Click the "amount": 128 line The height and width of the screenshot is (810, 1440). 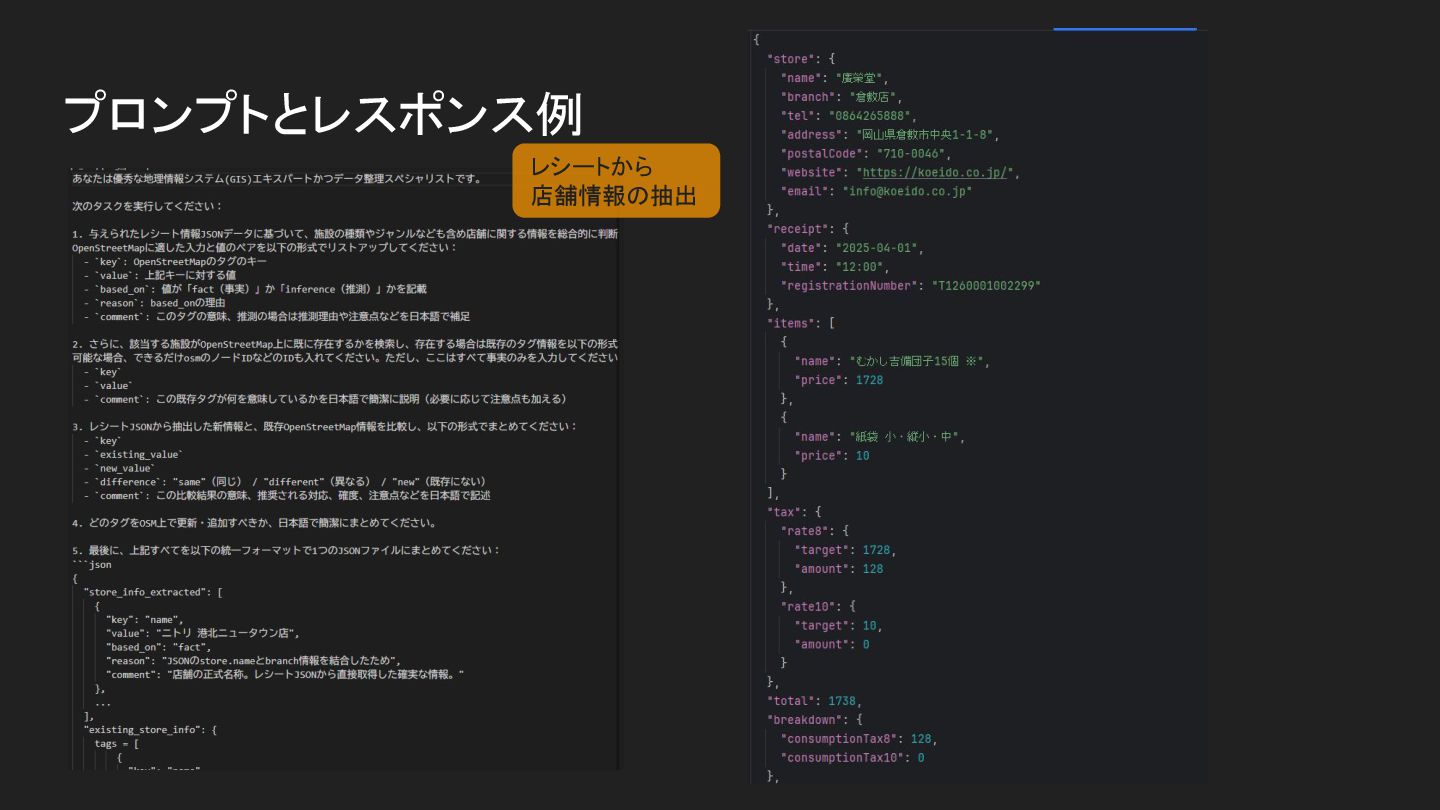(838, 569)
